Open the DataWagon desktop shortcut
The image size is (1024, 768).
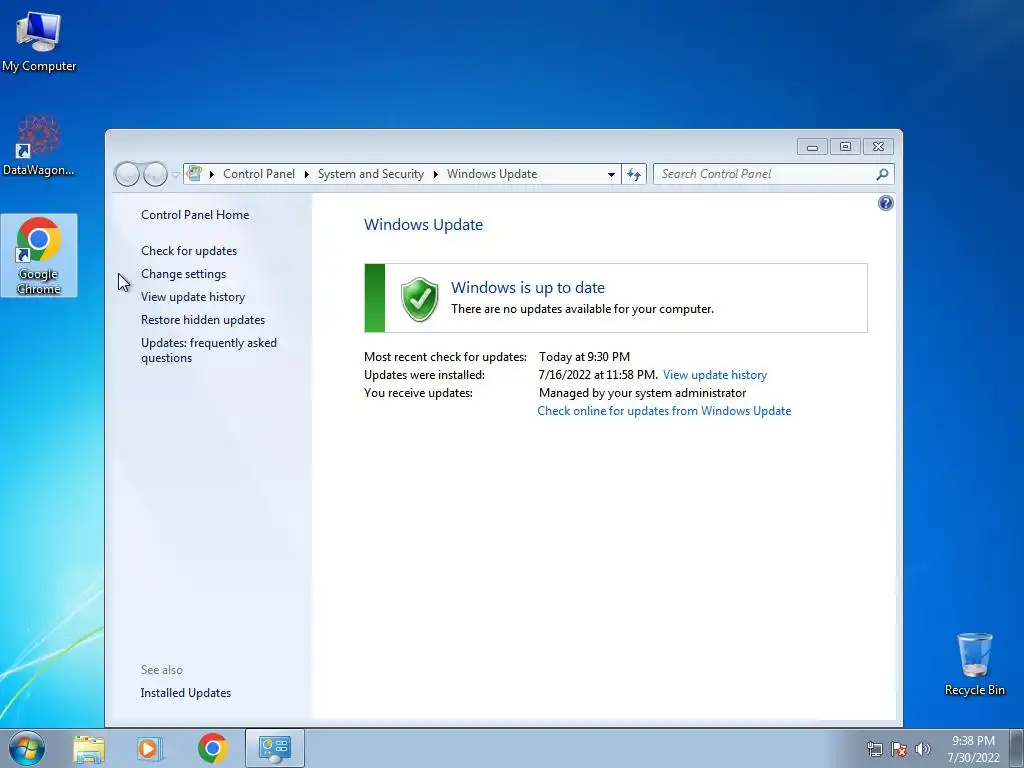[39, 146]
